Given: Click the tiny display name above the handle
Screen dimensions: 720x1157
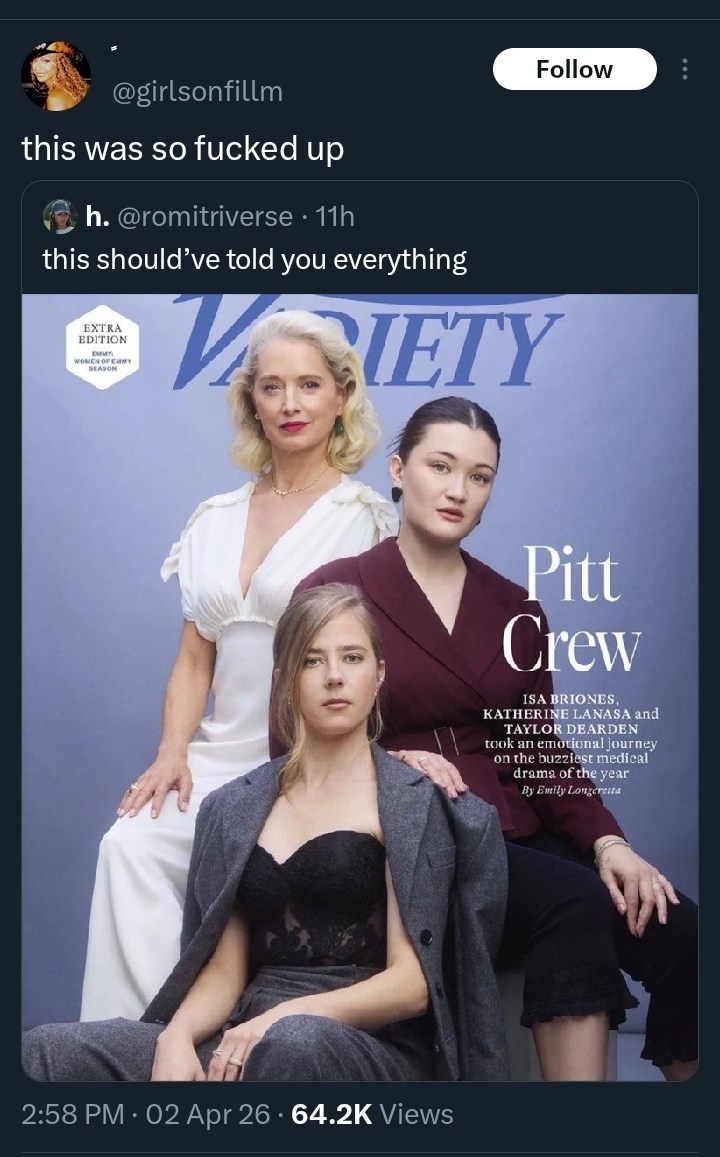Looking at the screenshot, I should (114, 49).
